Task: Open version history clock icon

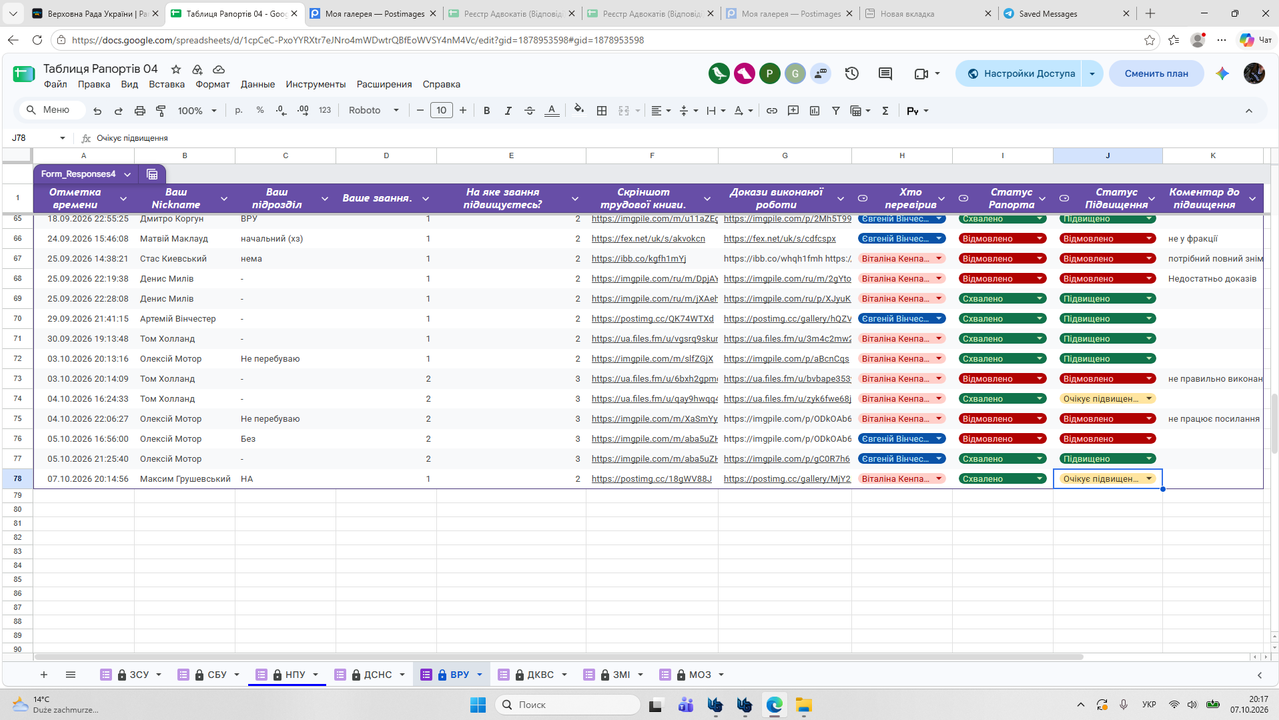Action: (x=852, y=73)
